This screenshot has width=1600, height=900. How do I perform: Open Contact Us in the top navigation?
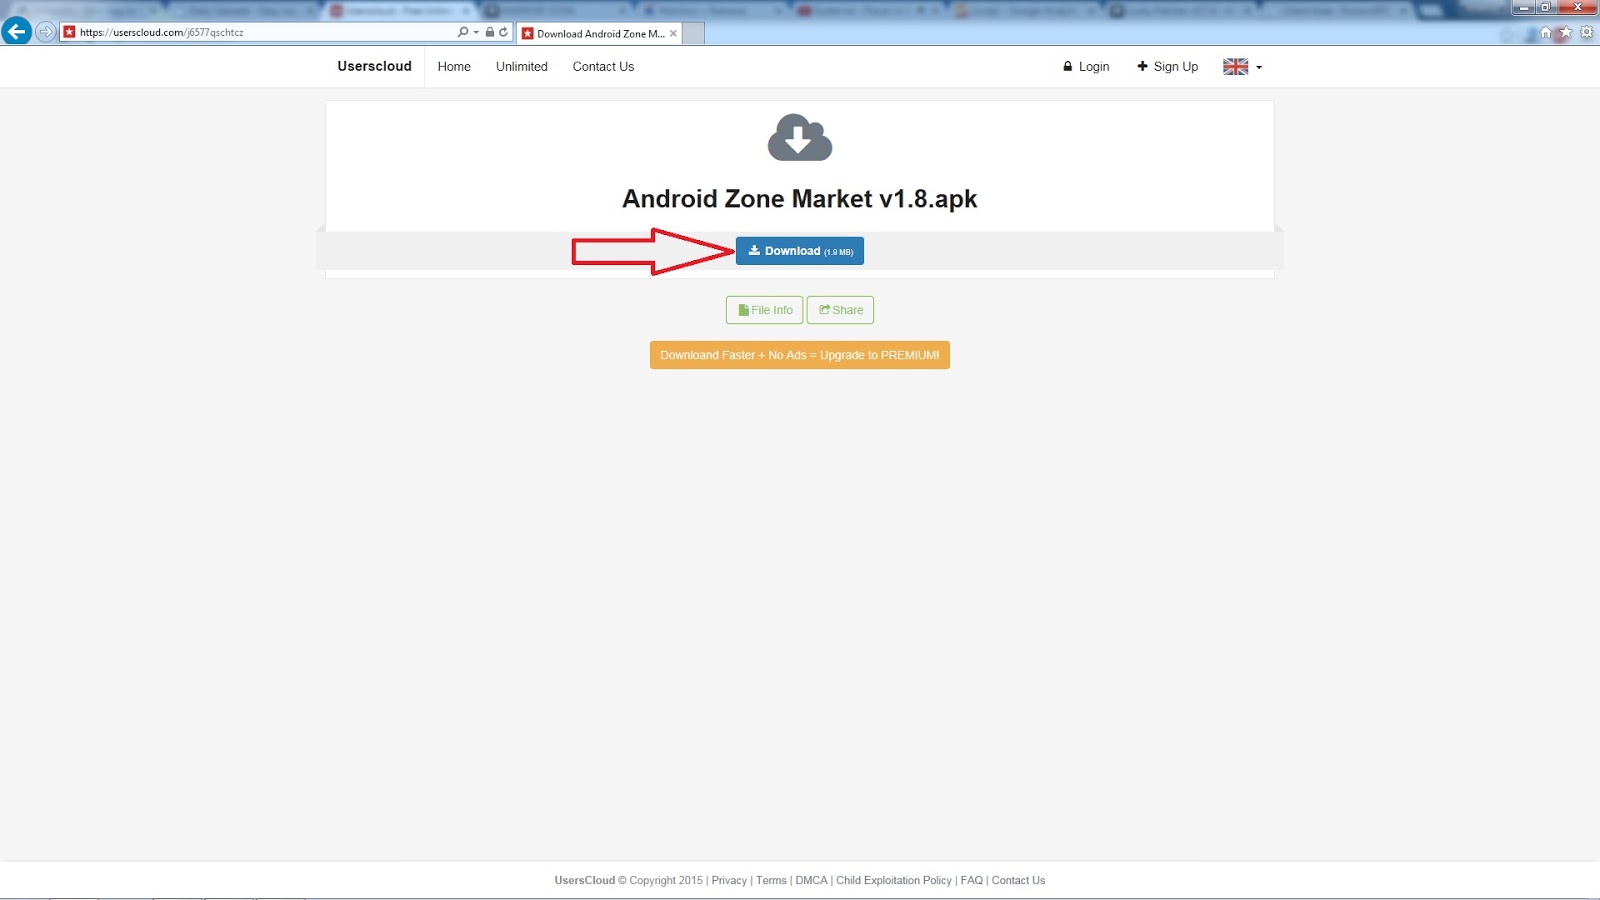pyautogui.click(x=603, y=67)
